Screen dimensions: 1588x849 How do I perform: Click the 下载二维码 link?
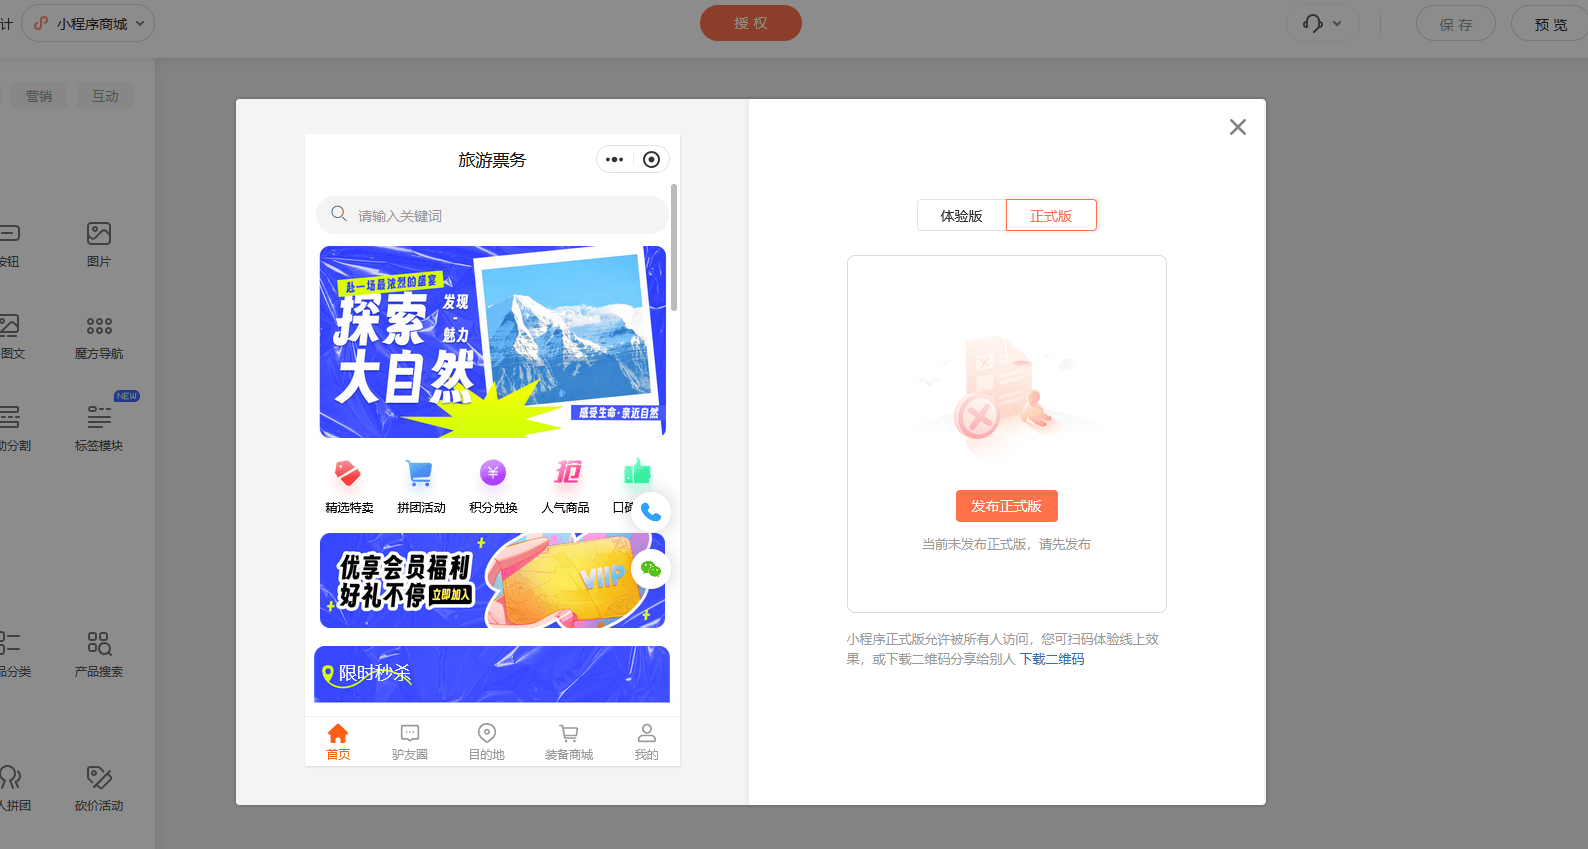coord(1051,659)
